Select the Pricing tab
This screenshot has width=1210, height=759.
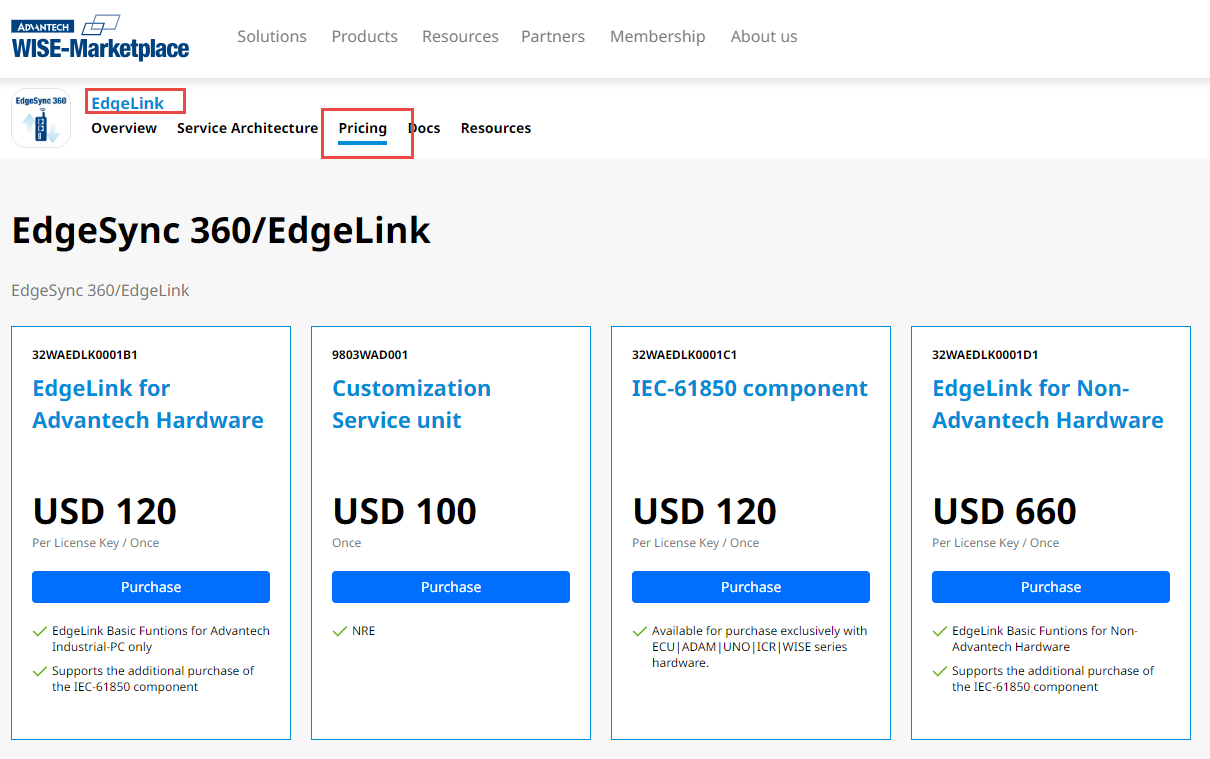coord(362,128)
